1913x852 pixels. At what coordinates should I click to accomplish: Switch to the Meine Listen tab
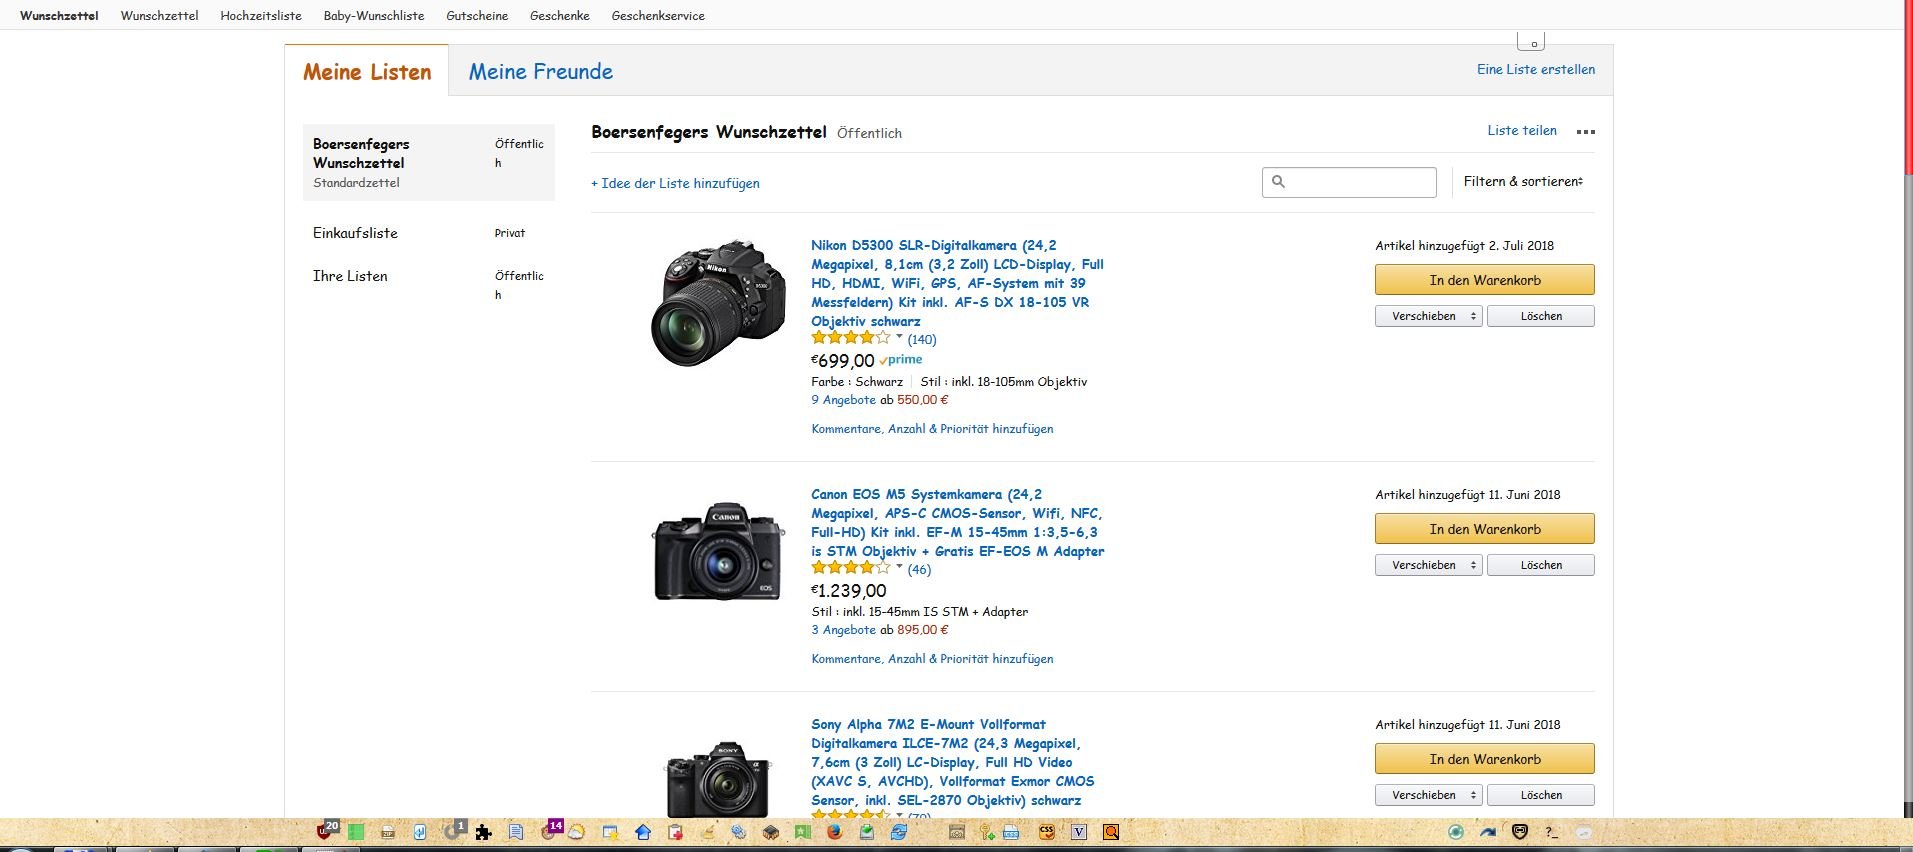point(367,71)
